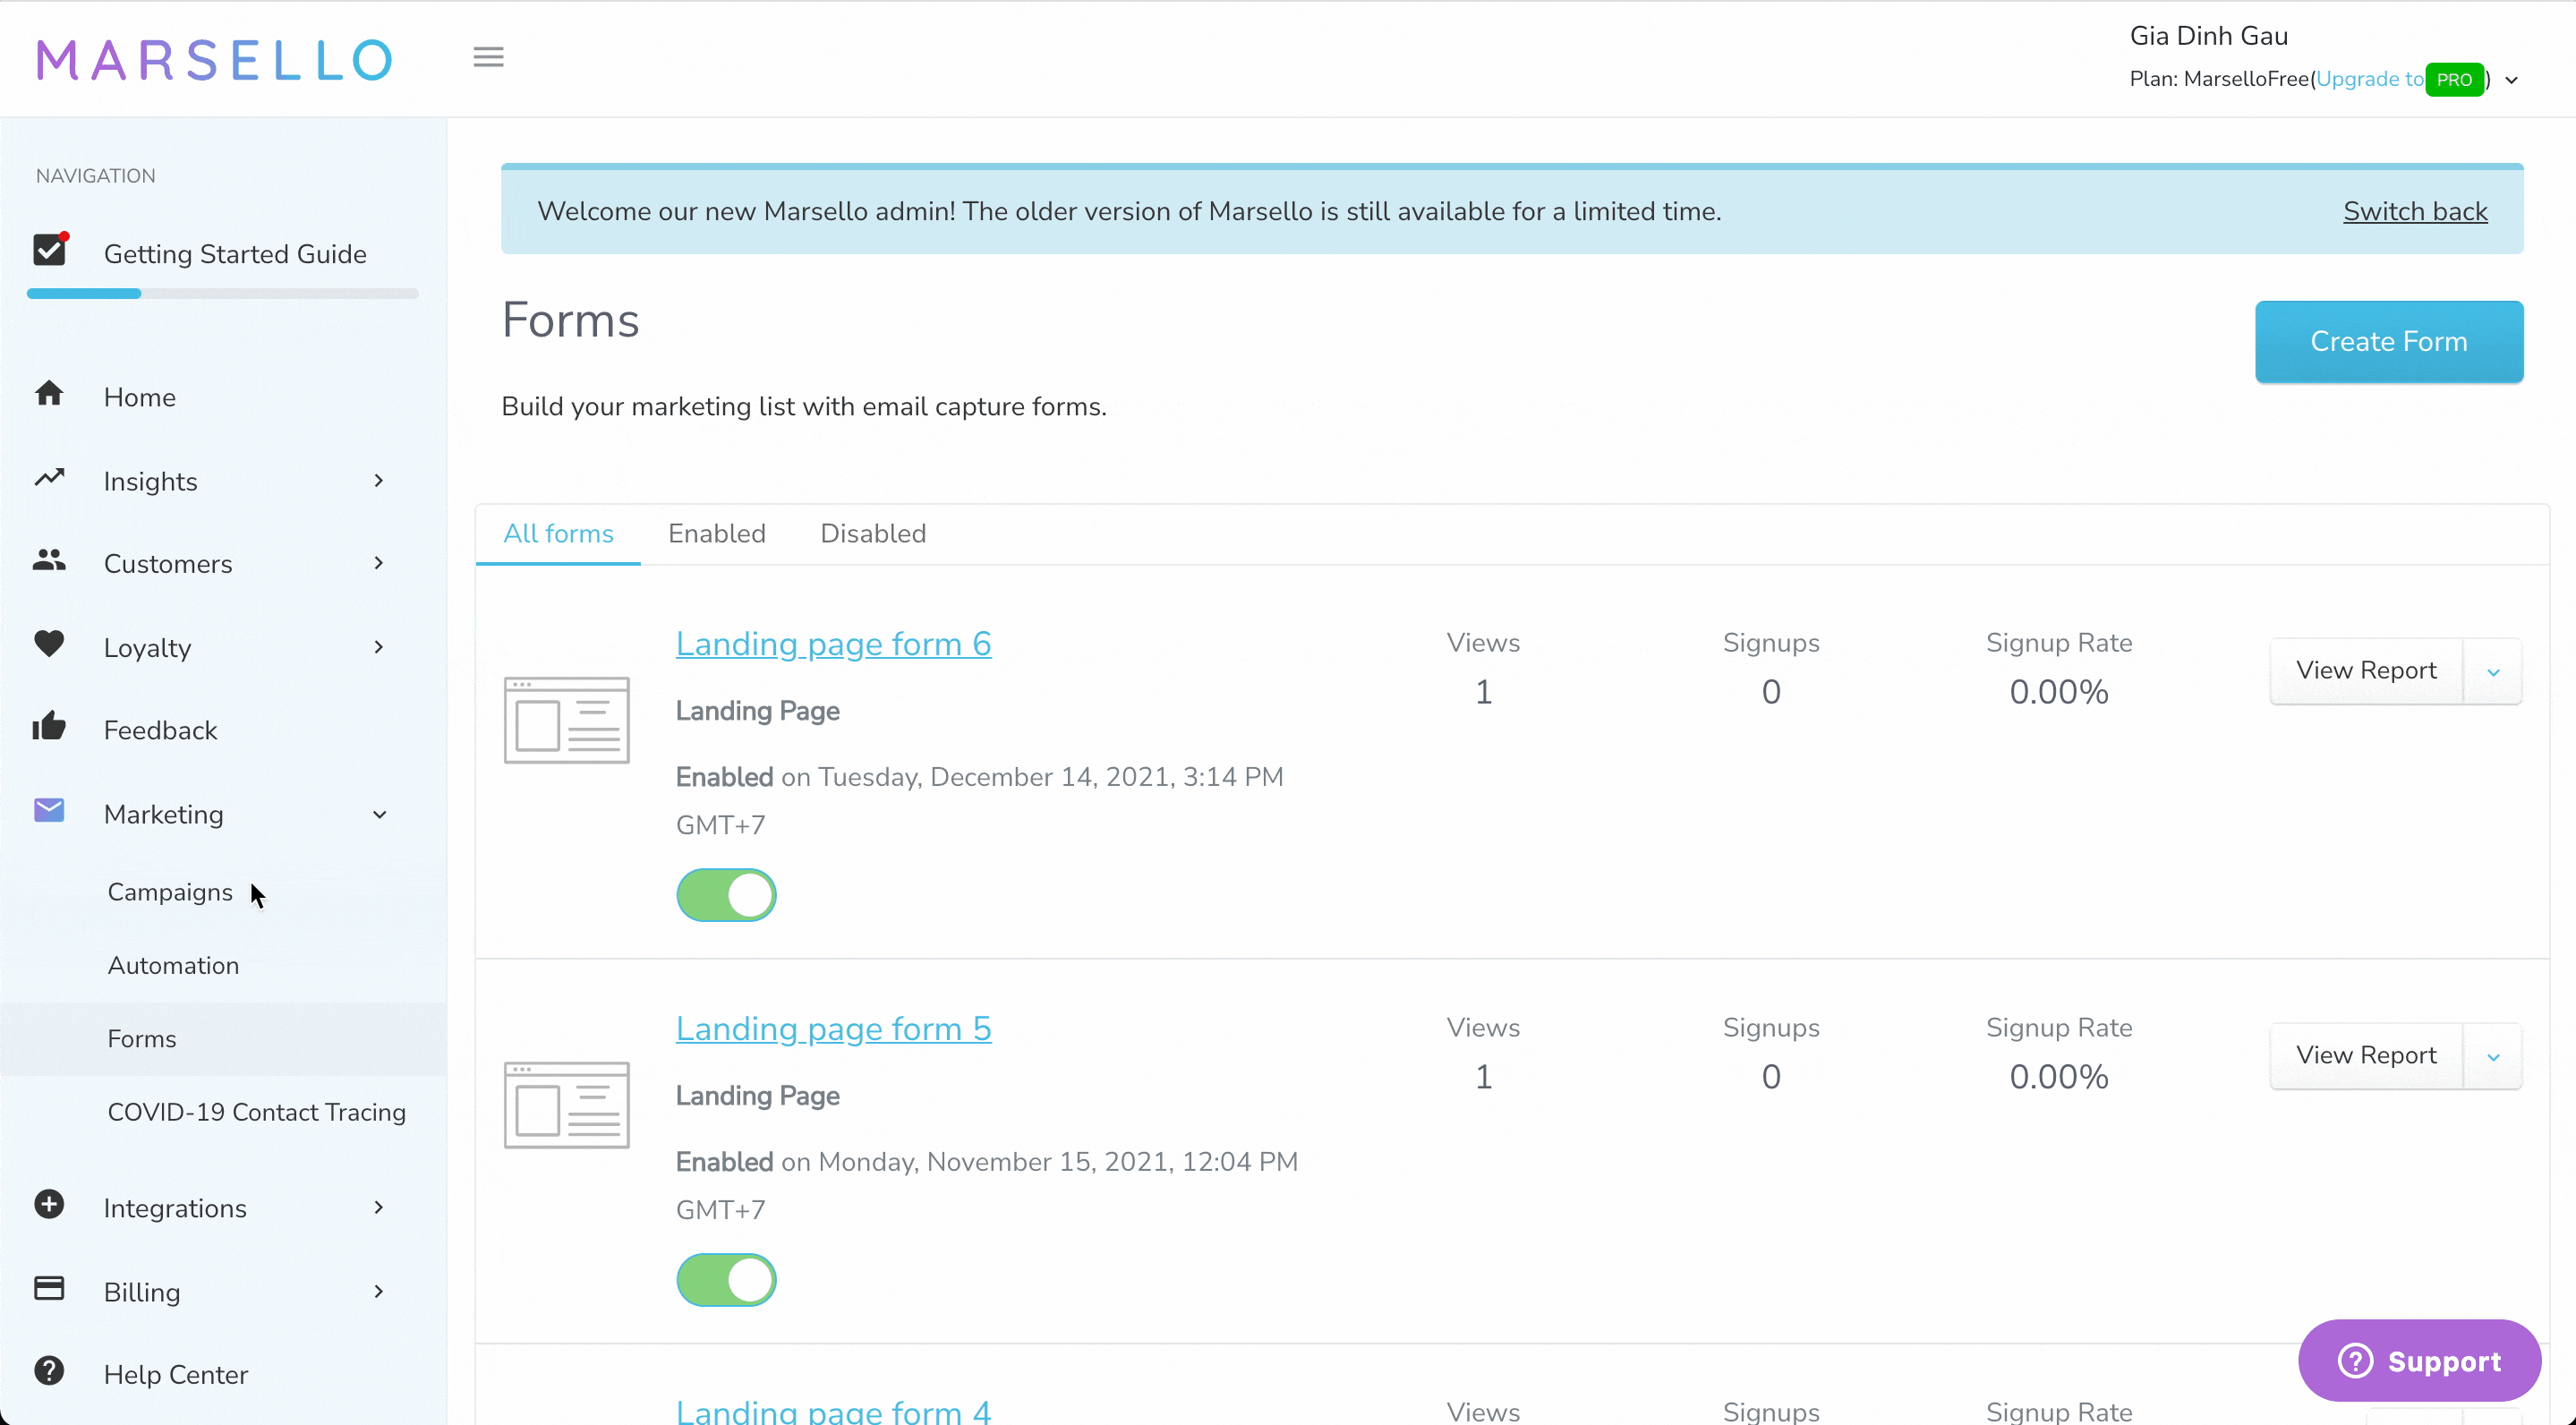Click the question icon in Support button
This screenshot has width=2576, height=1425.
point(2355,1361)
